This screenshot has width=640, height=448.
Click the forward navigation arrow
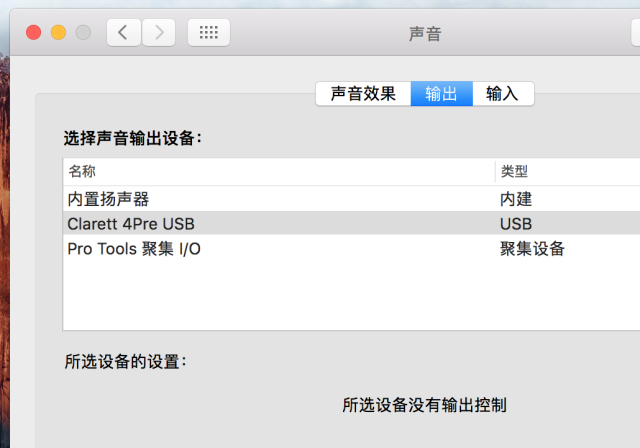click(158, 32)
